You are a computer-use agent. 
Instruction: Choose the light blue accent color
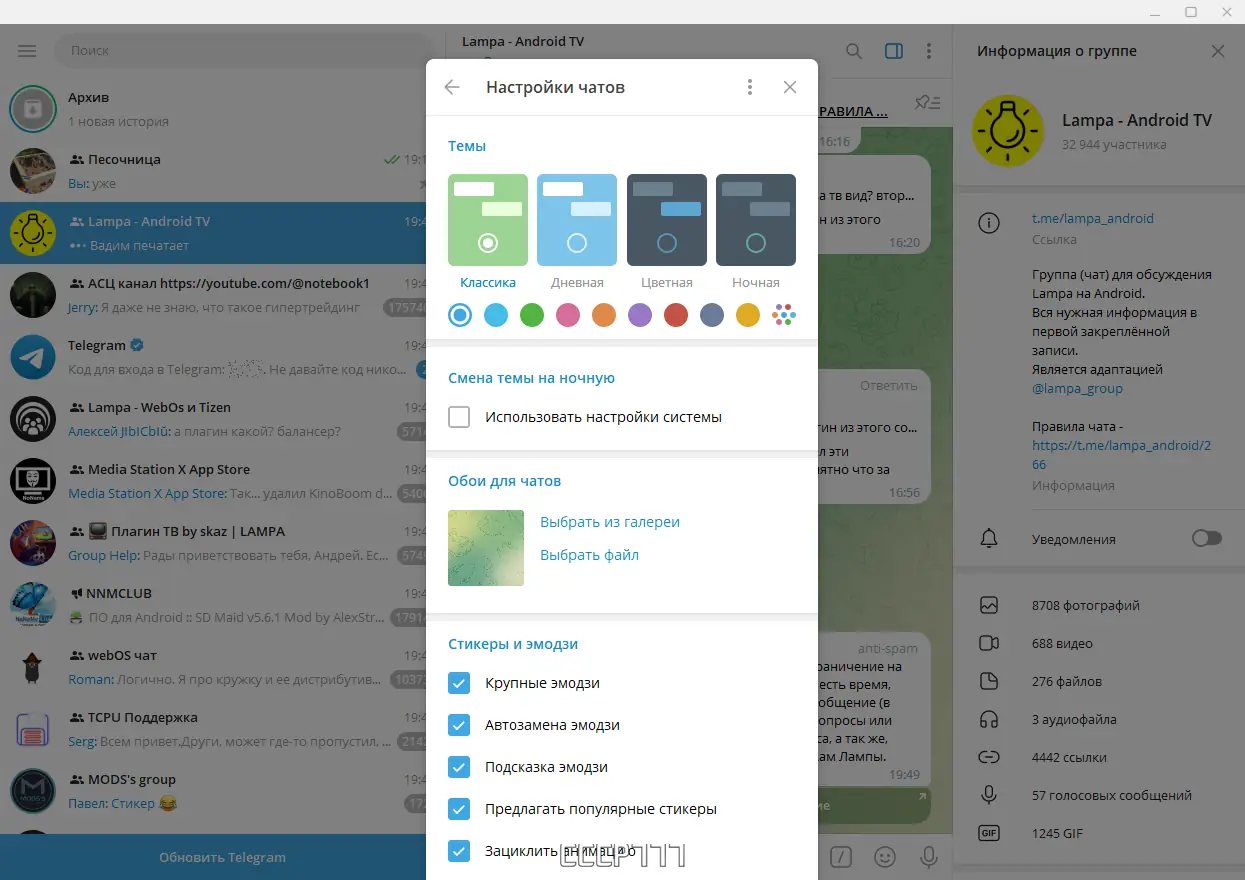tap(496, 315)
